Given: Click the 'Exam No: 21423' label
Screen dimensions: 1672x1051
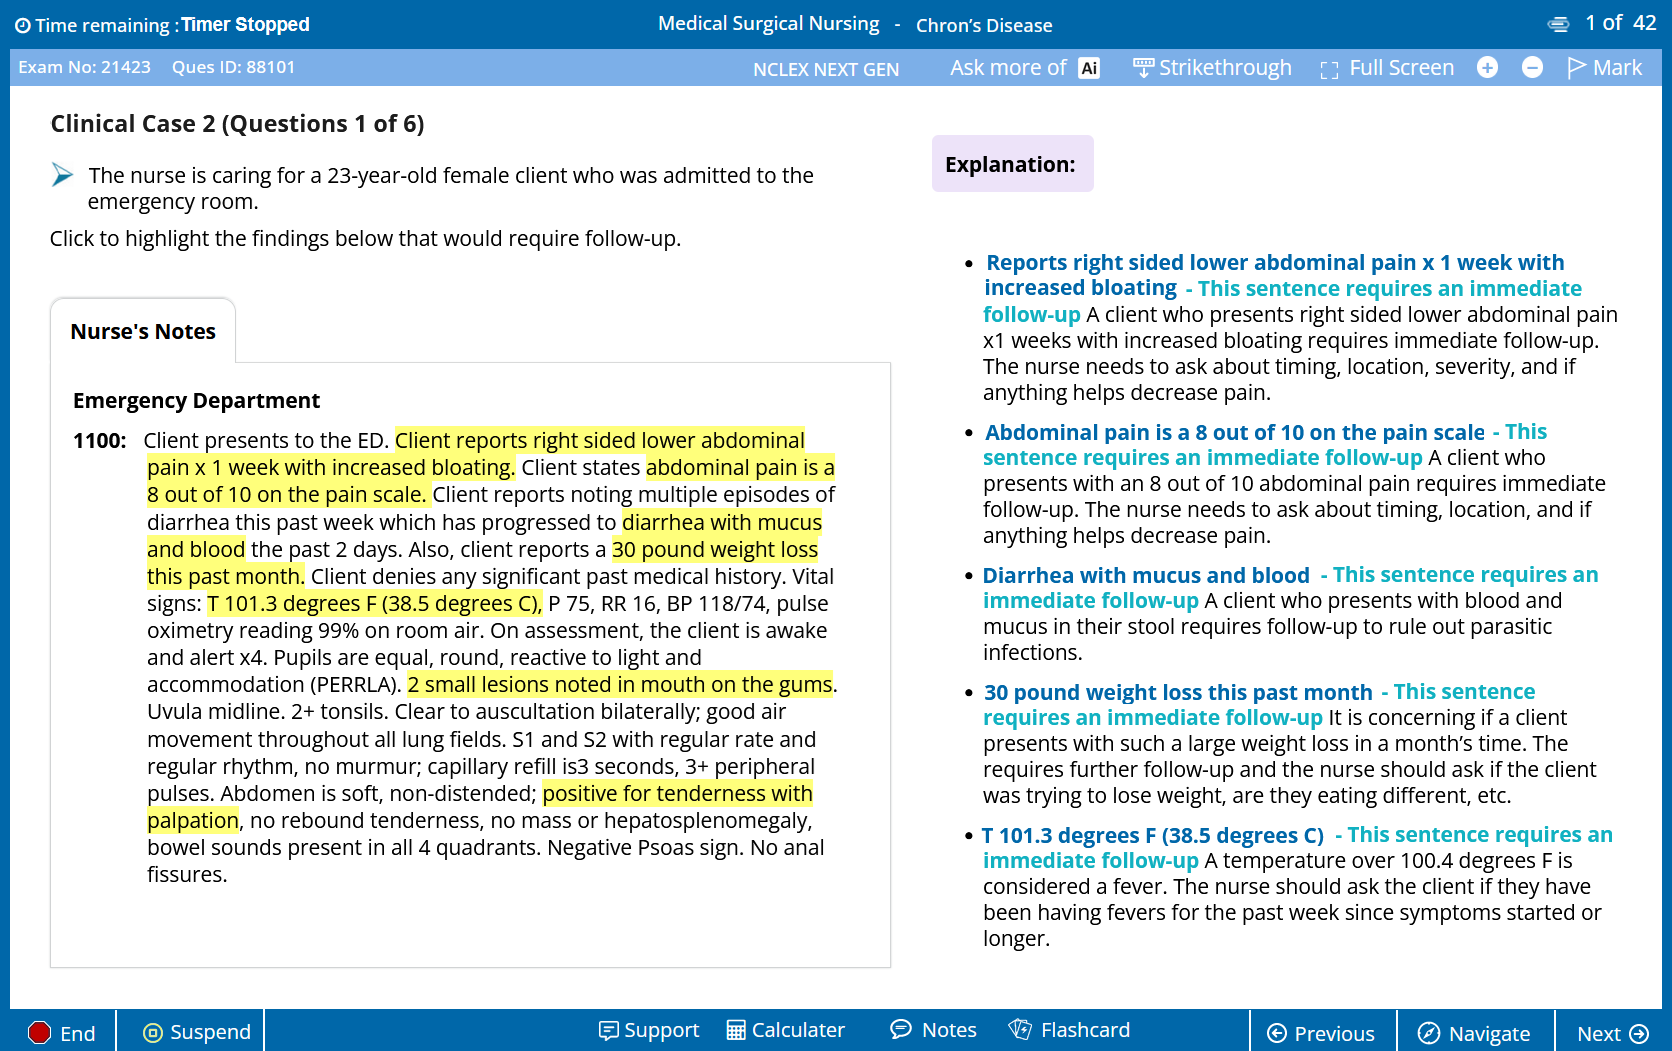Looking at the screenshot, I should (x=84, y=67).
